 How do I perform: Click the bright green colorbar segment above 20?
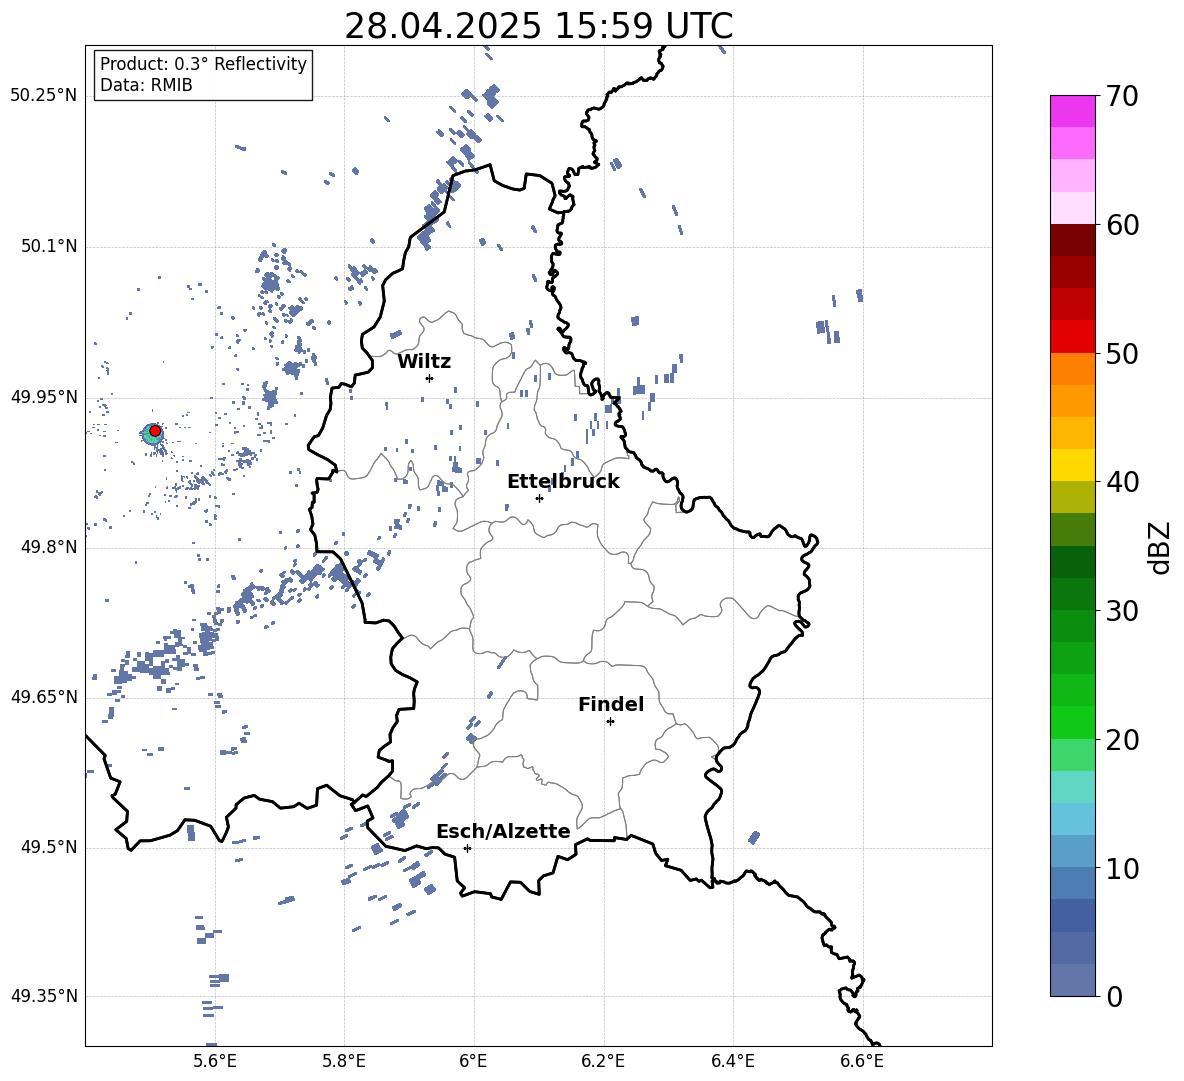[1072, 722]
